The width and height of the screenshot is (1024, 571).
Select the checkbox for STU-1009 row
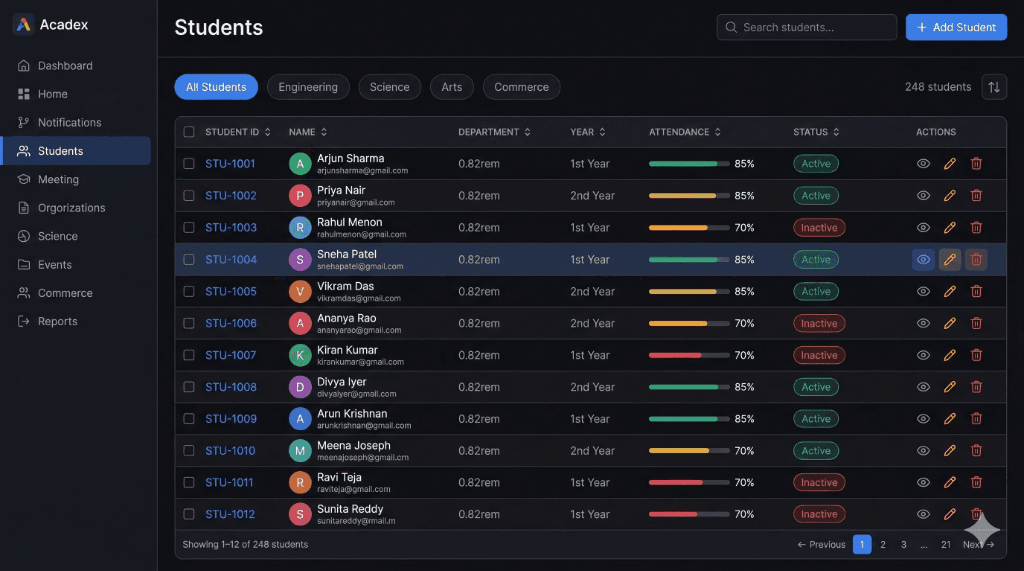(189, 419)
